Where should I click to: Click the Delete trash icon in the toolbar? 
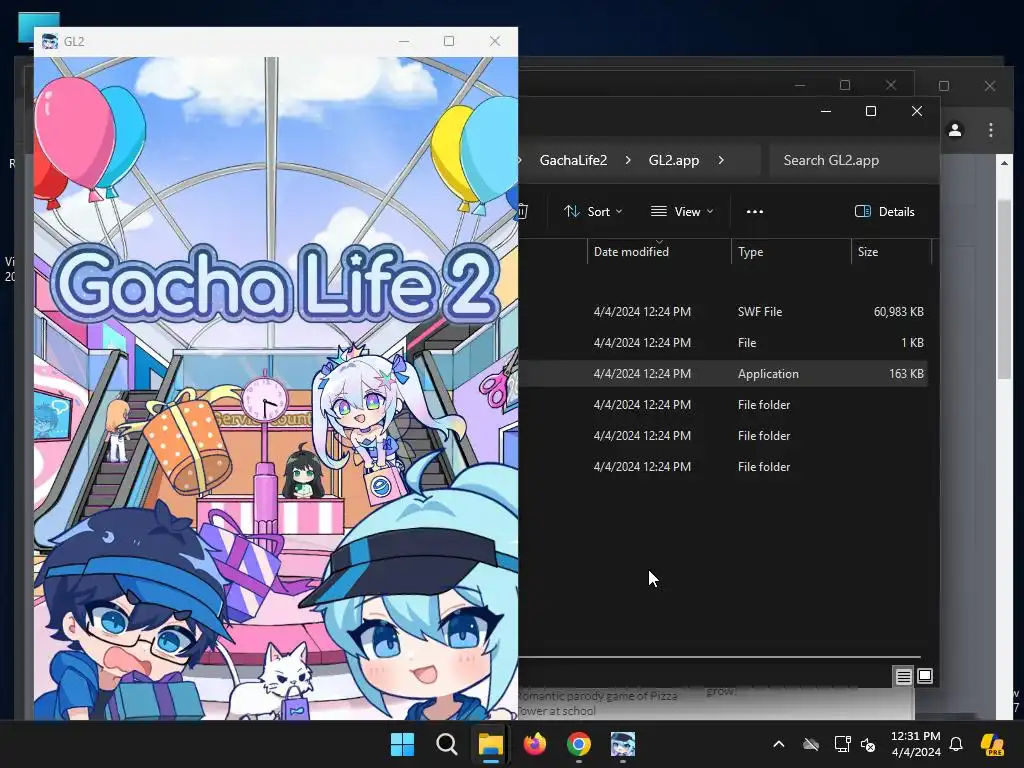[x=523, y=212]
